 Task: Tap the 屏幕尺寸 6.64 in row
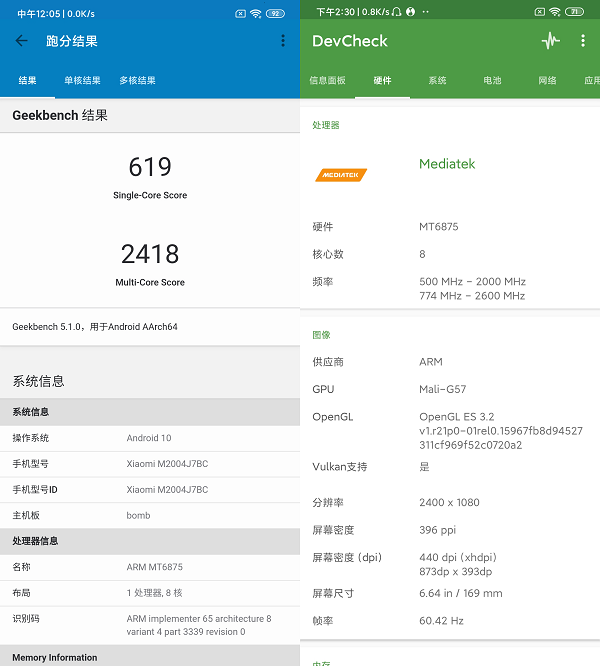coord(450,593)
